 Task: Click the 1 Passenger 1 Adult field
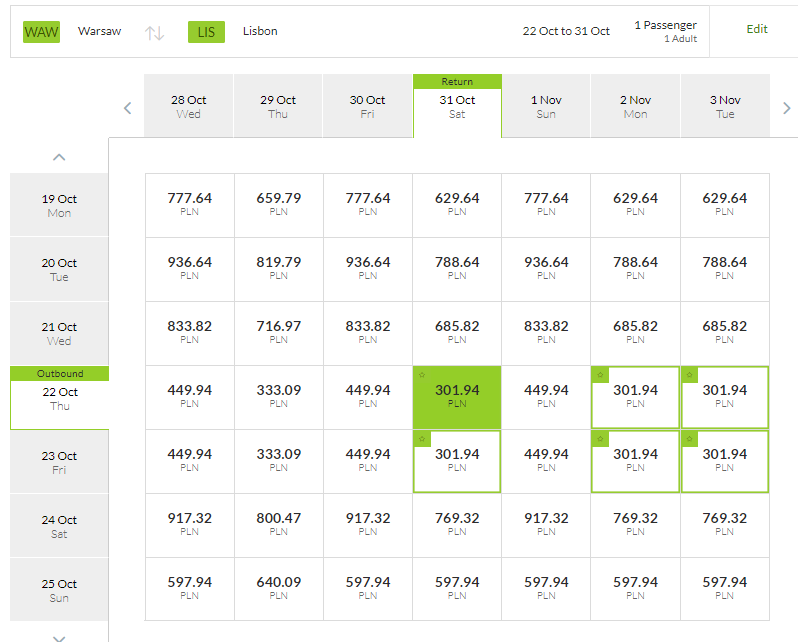665,31
